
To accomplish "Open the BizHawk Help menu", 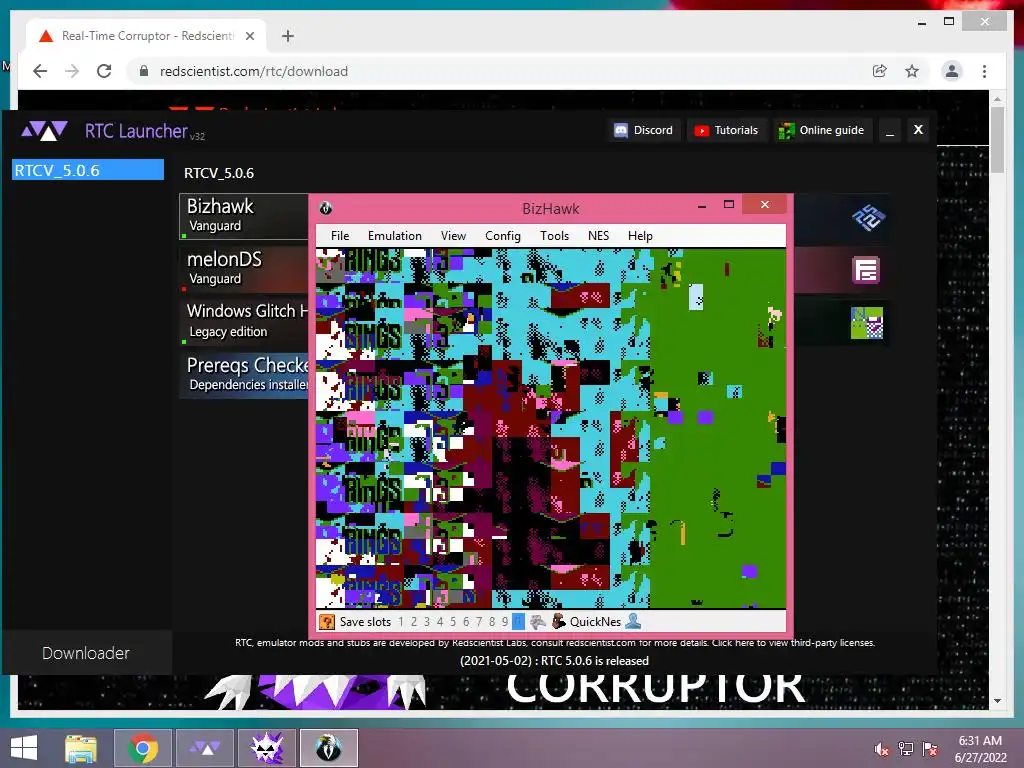I will point(640,236).
